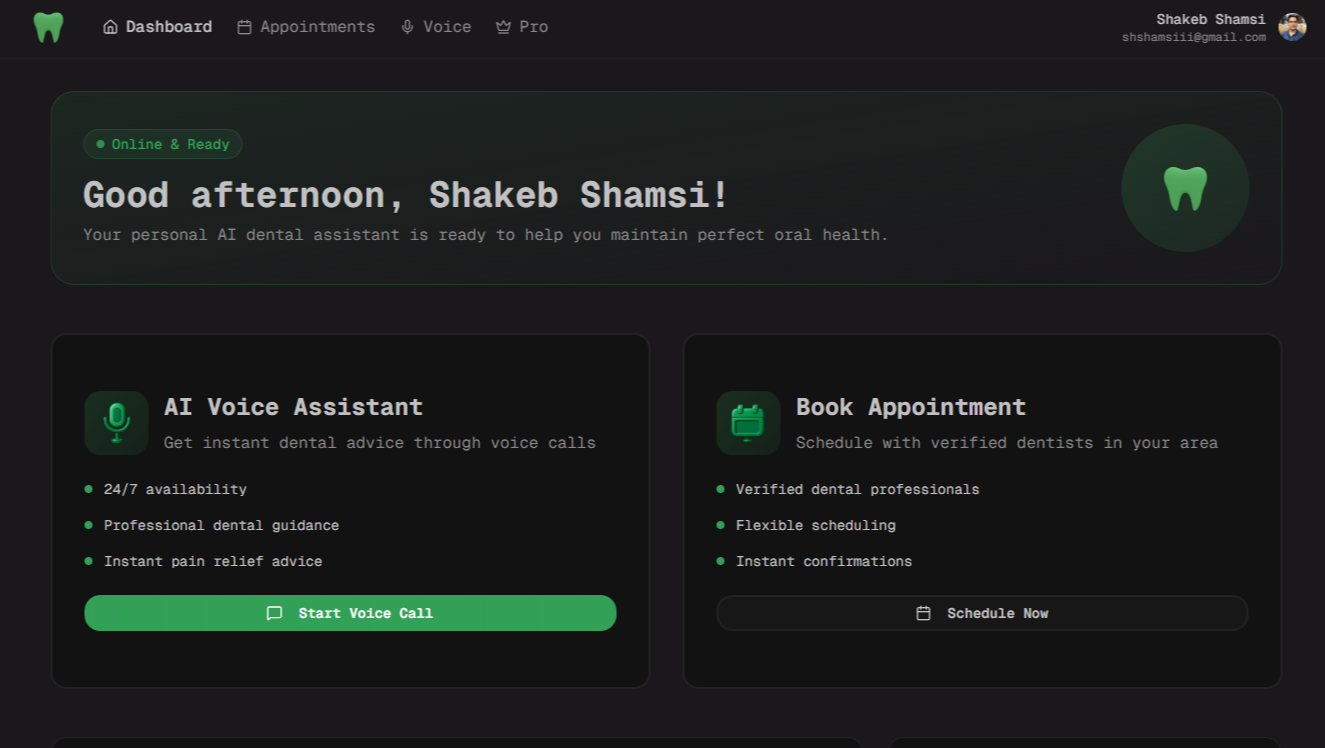
Task: Open the Dashboard tab
Action: click(168, 27)
